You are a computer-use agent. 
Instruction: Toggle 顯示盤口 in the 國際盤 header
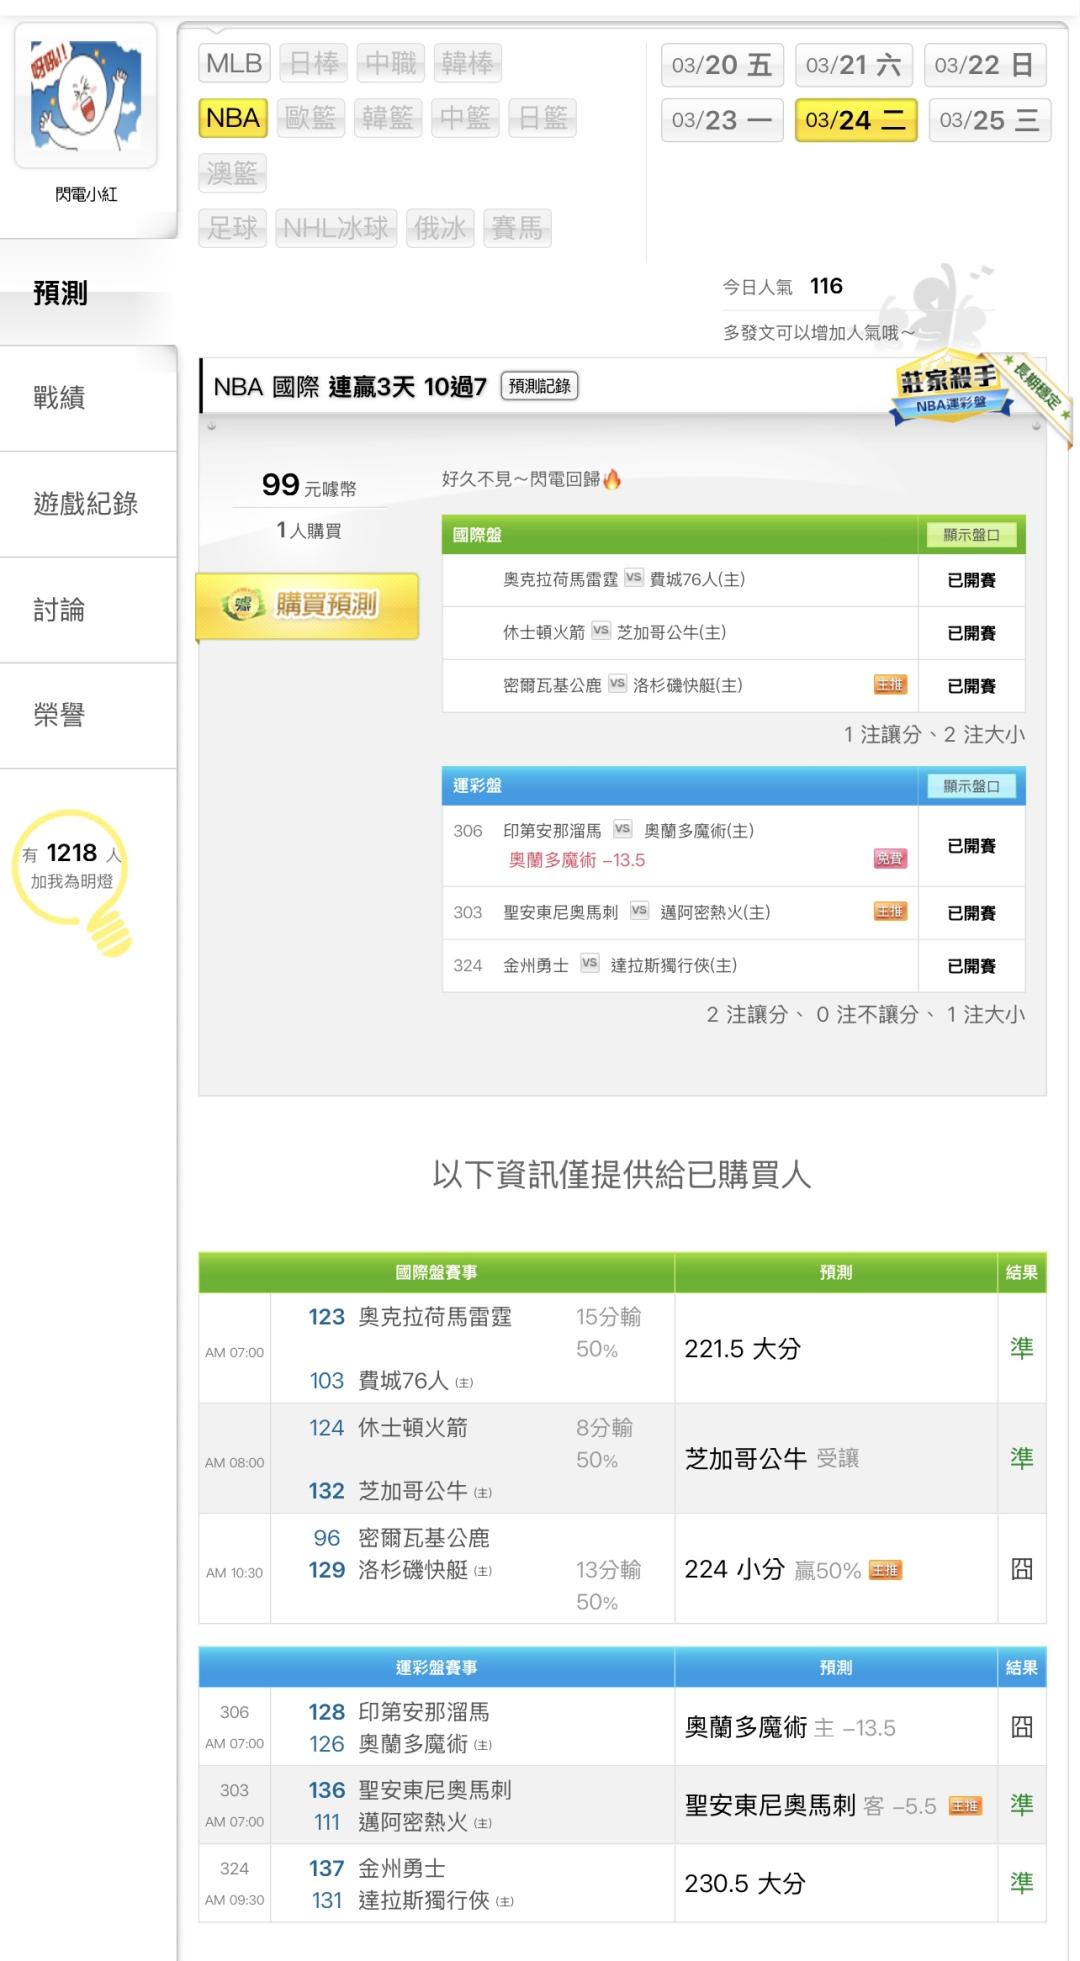click(971, 535)
